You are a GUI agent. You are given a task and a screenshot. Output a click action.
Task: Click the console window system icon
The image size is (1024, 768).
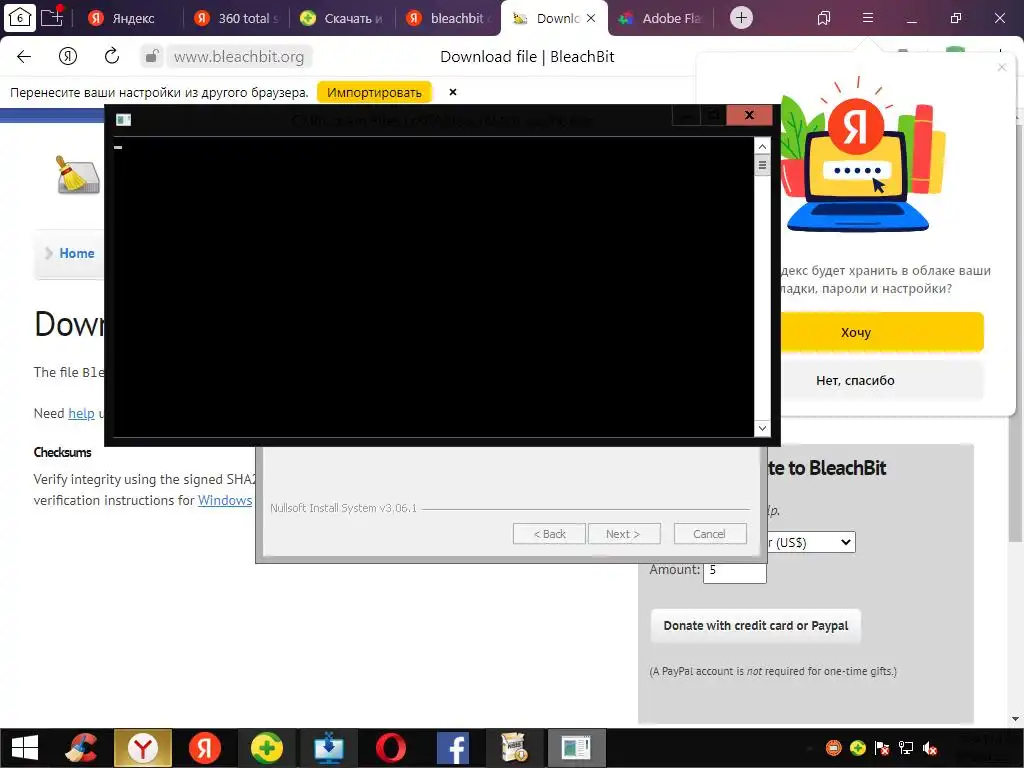(x=123, y=120)
